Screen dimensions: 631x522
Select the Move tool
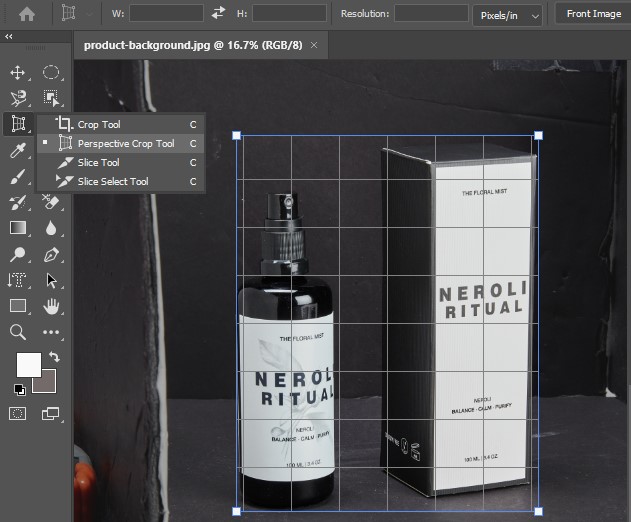point(18,73)
